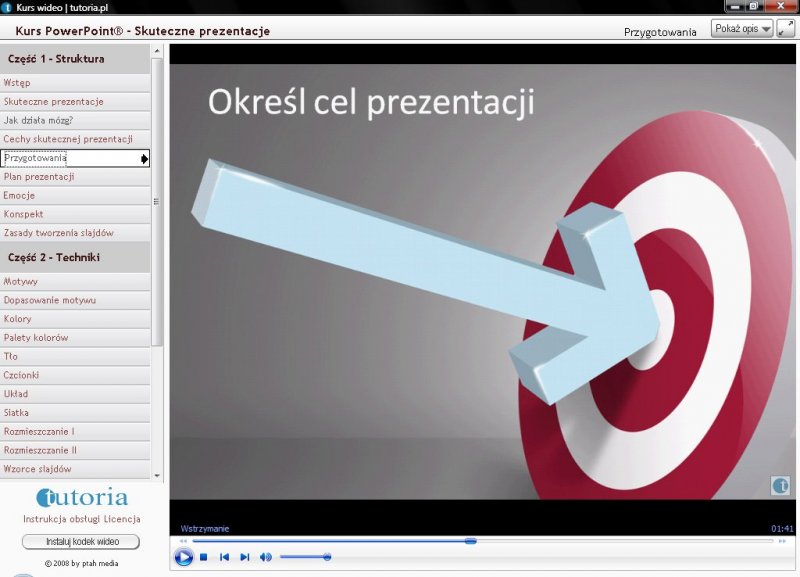The width and height of the screenshot is (800, 577).
Task: Click the video seek bar handle
Action: 471,541
